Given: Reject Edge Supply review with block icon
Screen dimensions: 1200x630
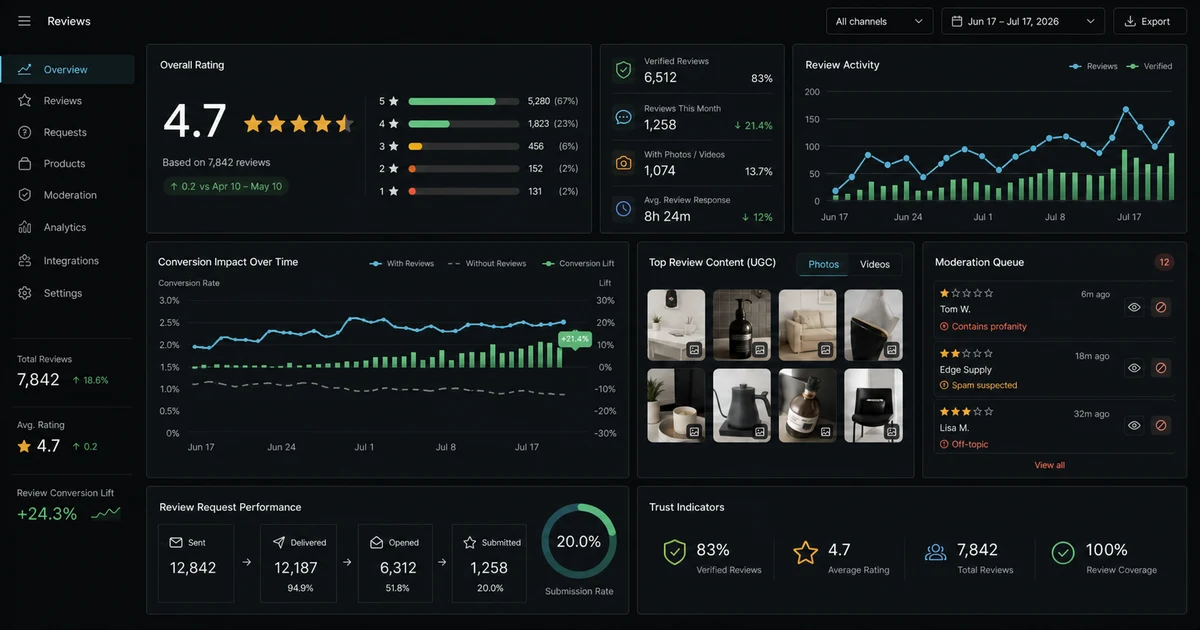Looking at the screenshot, I should point(1161,368).
